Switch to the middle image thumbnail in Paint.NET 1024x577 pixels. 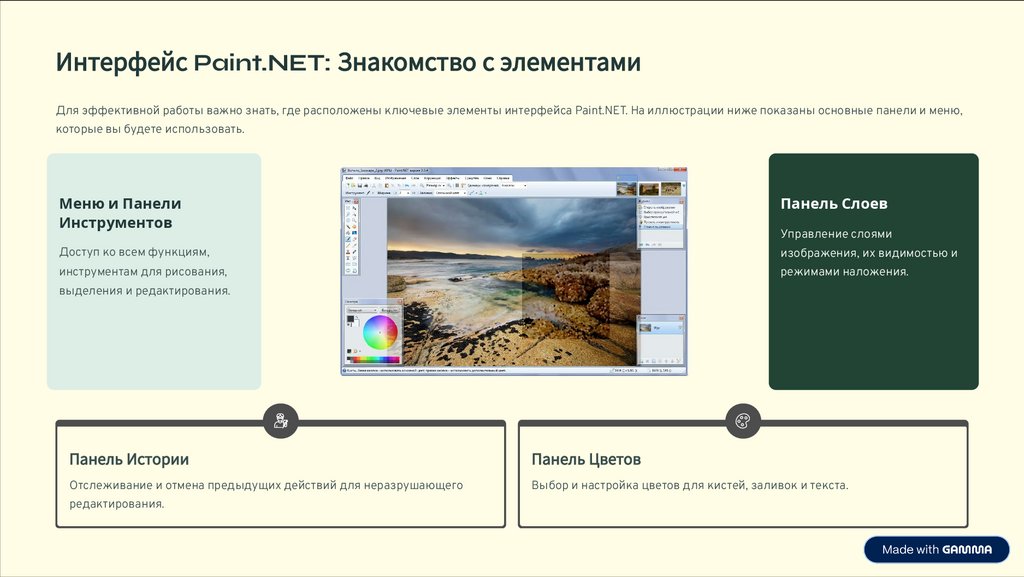click(x=649, y=189)
